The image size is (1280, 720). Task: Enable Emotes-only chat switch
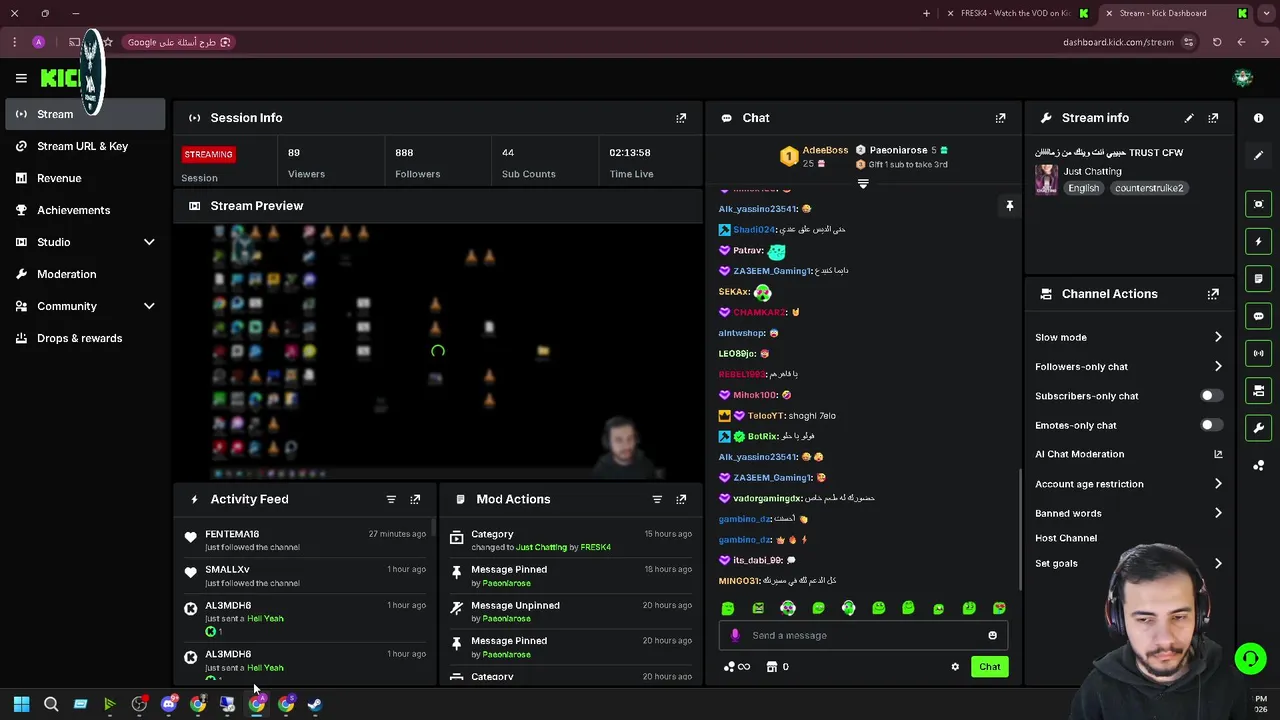coord(1211,425)
